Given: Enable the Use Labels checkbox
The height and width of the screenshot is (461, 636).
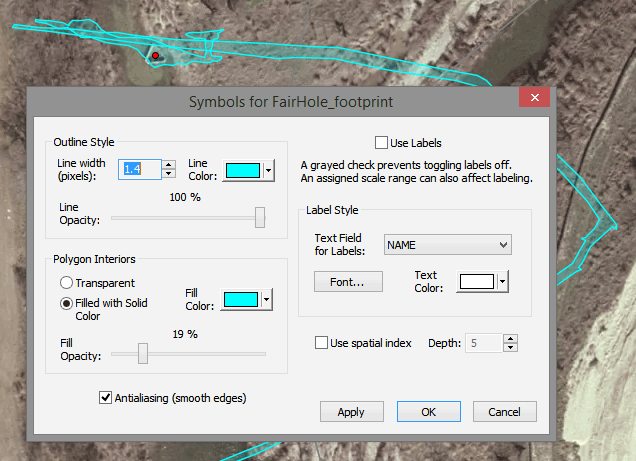Looking at the screenshot, I should pos(381,143).
